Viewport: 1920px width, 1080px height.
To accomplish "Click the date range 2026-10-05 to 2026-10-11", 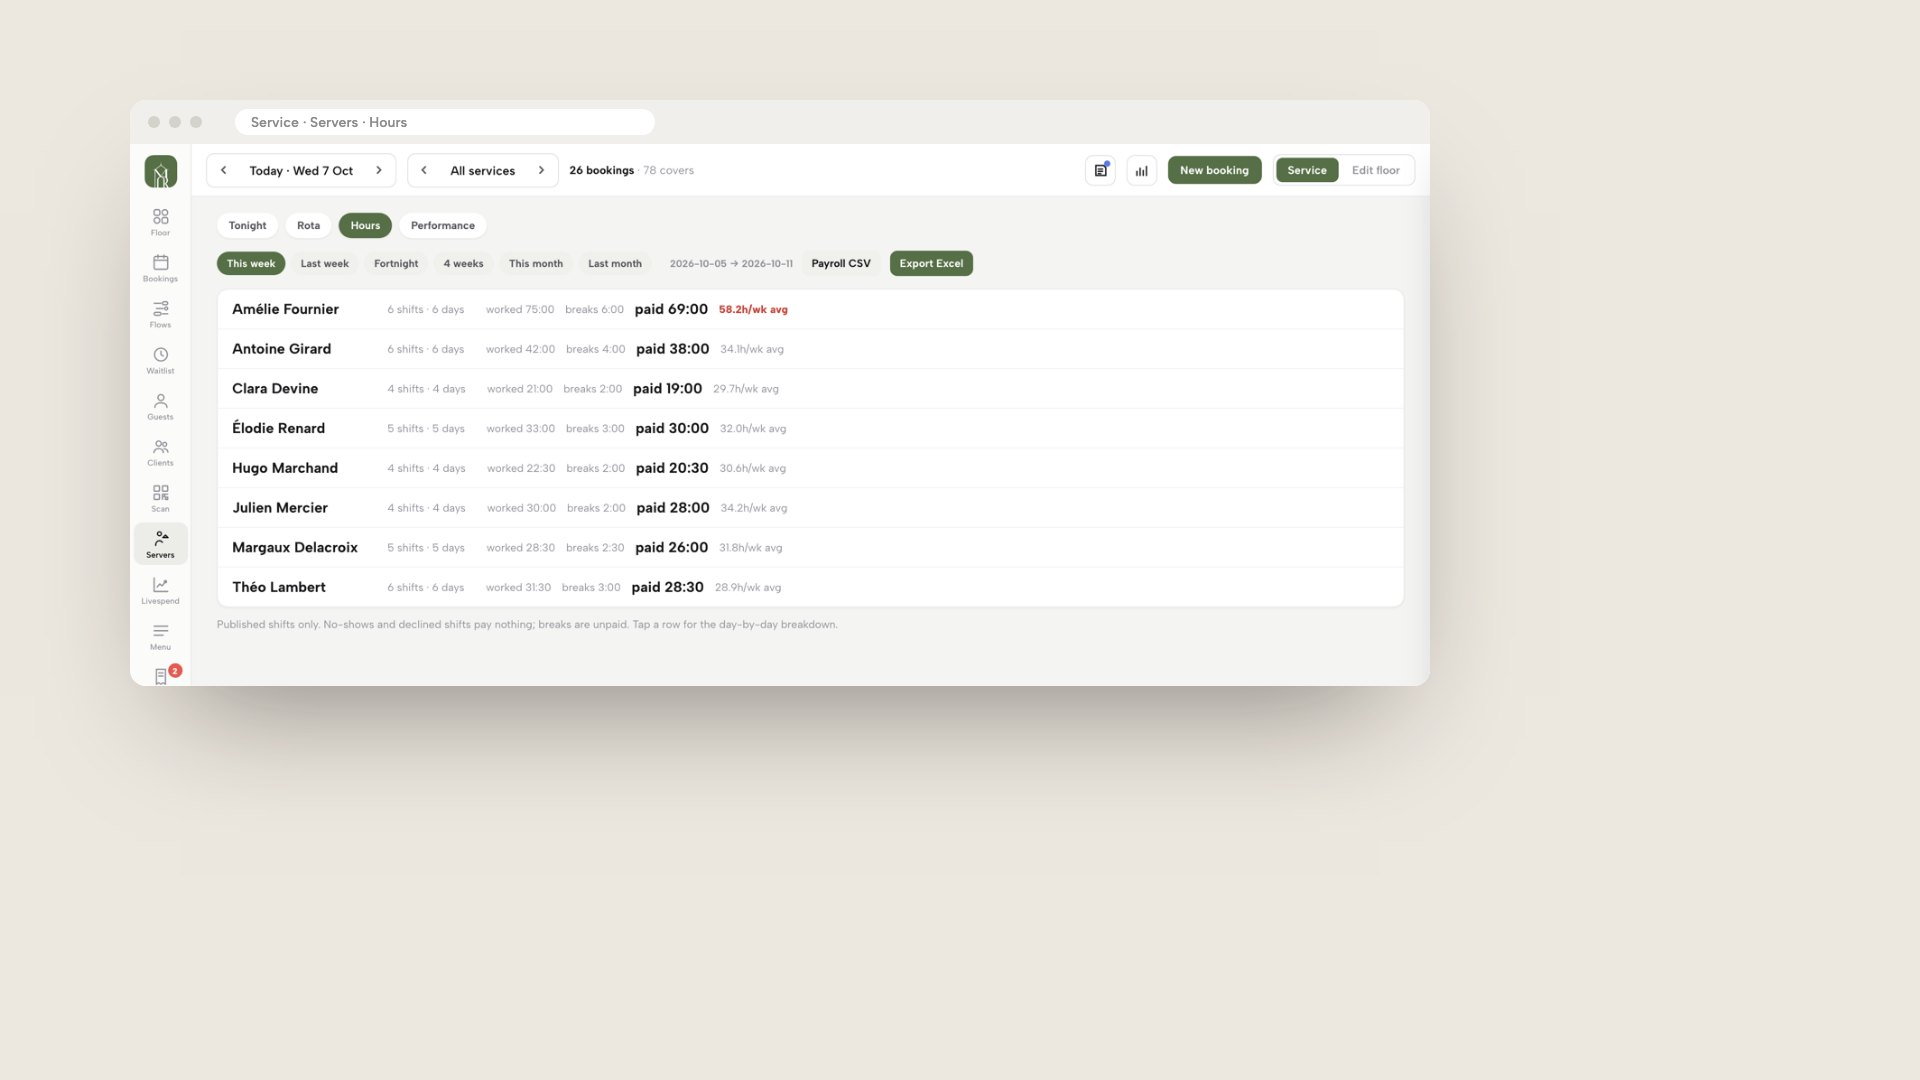I will 731,264.
